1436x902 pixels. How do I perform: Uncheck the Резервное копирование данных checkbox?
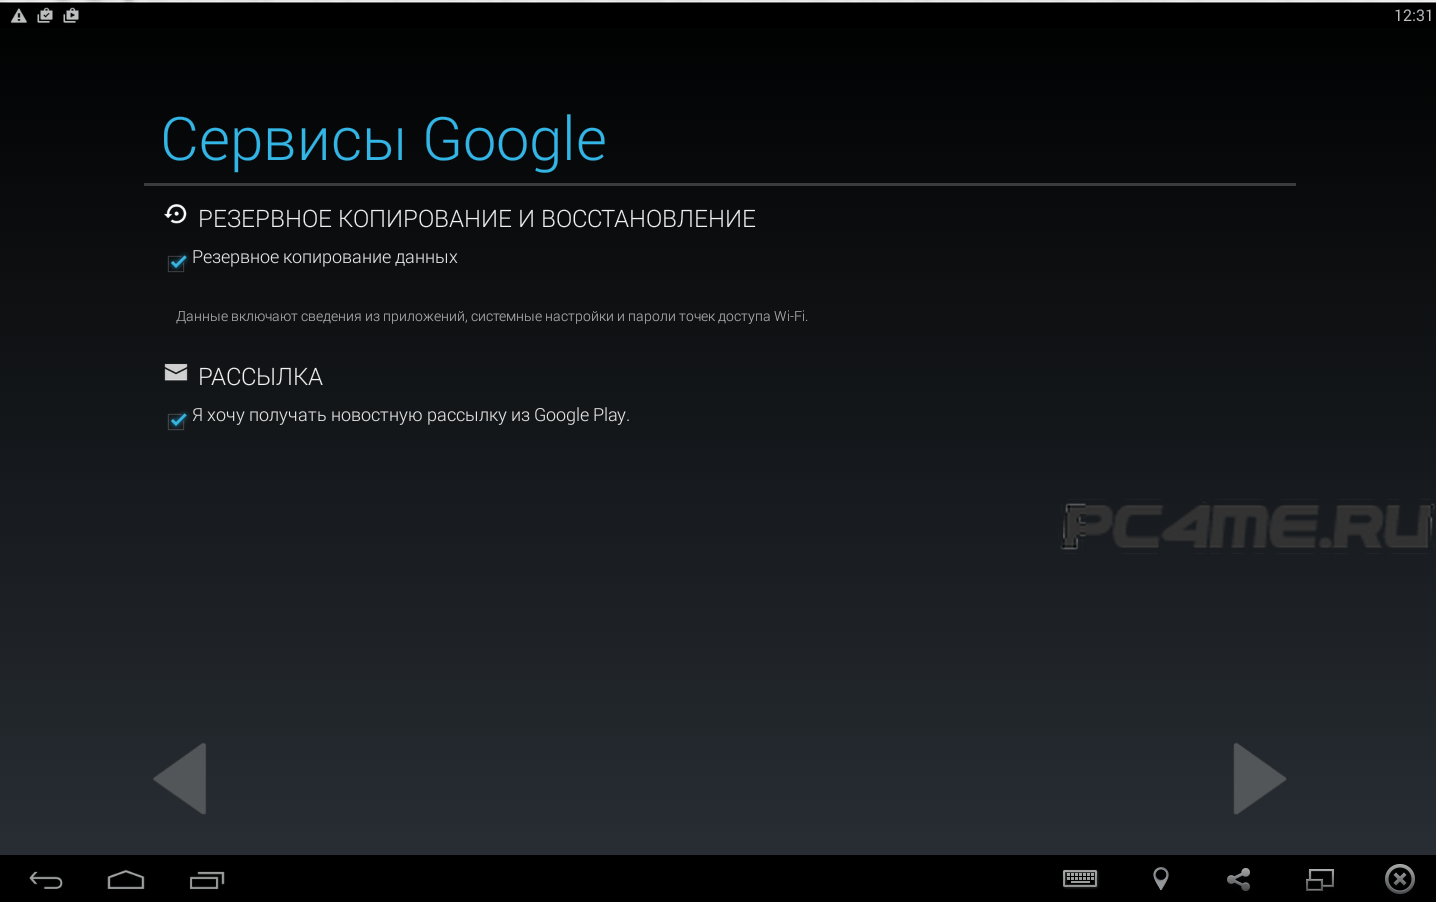177,263
